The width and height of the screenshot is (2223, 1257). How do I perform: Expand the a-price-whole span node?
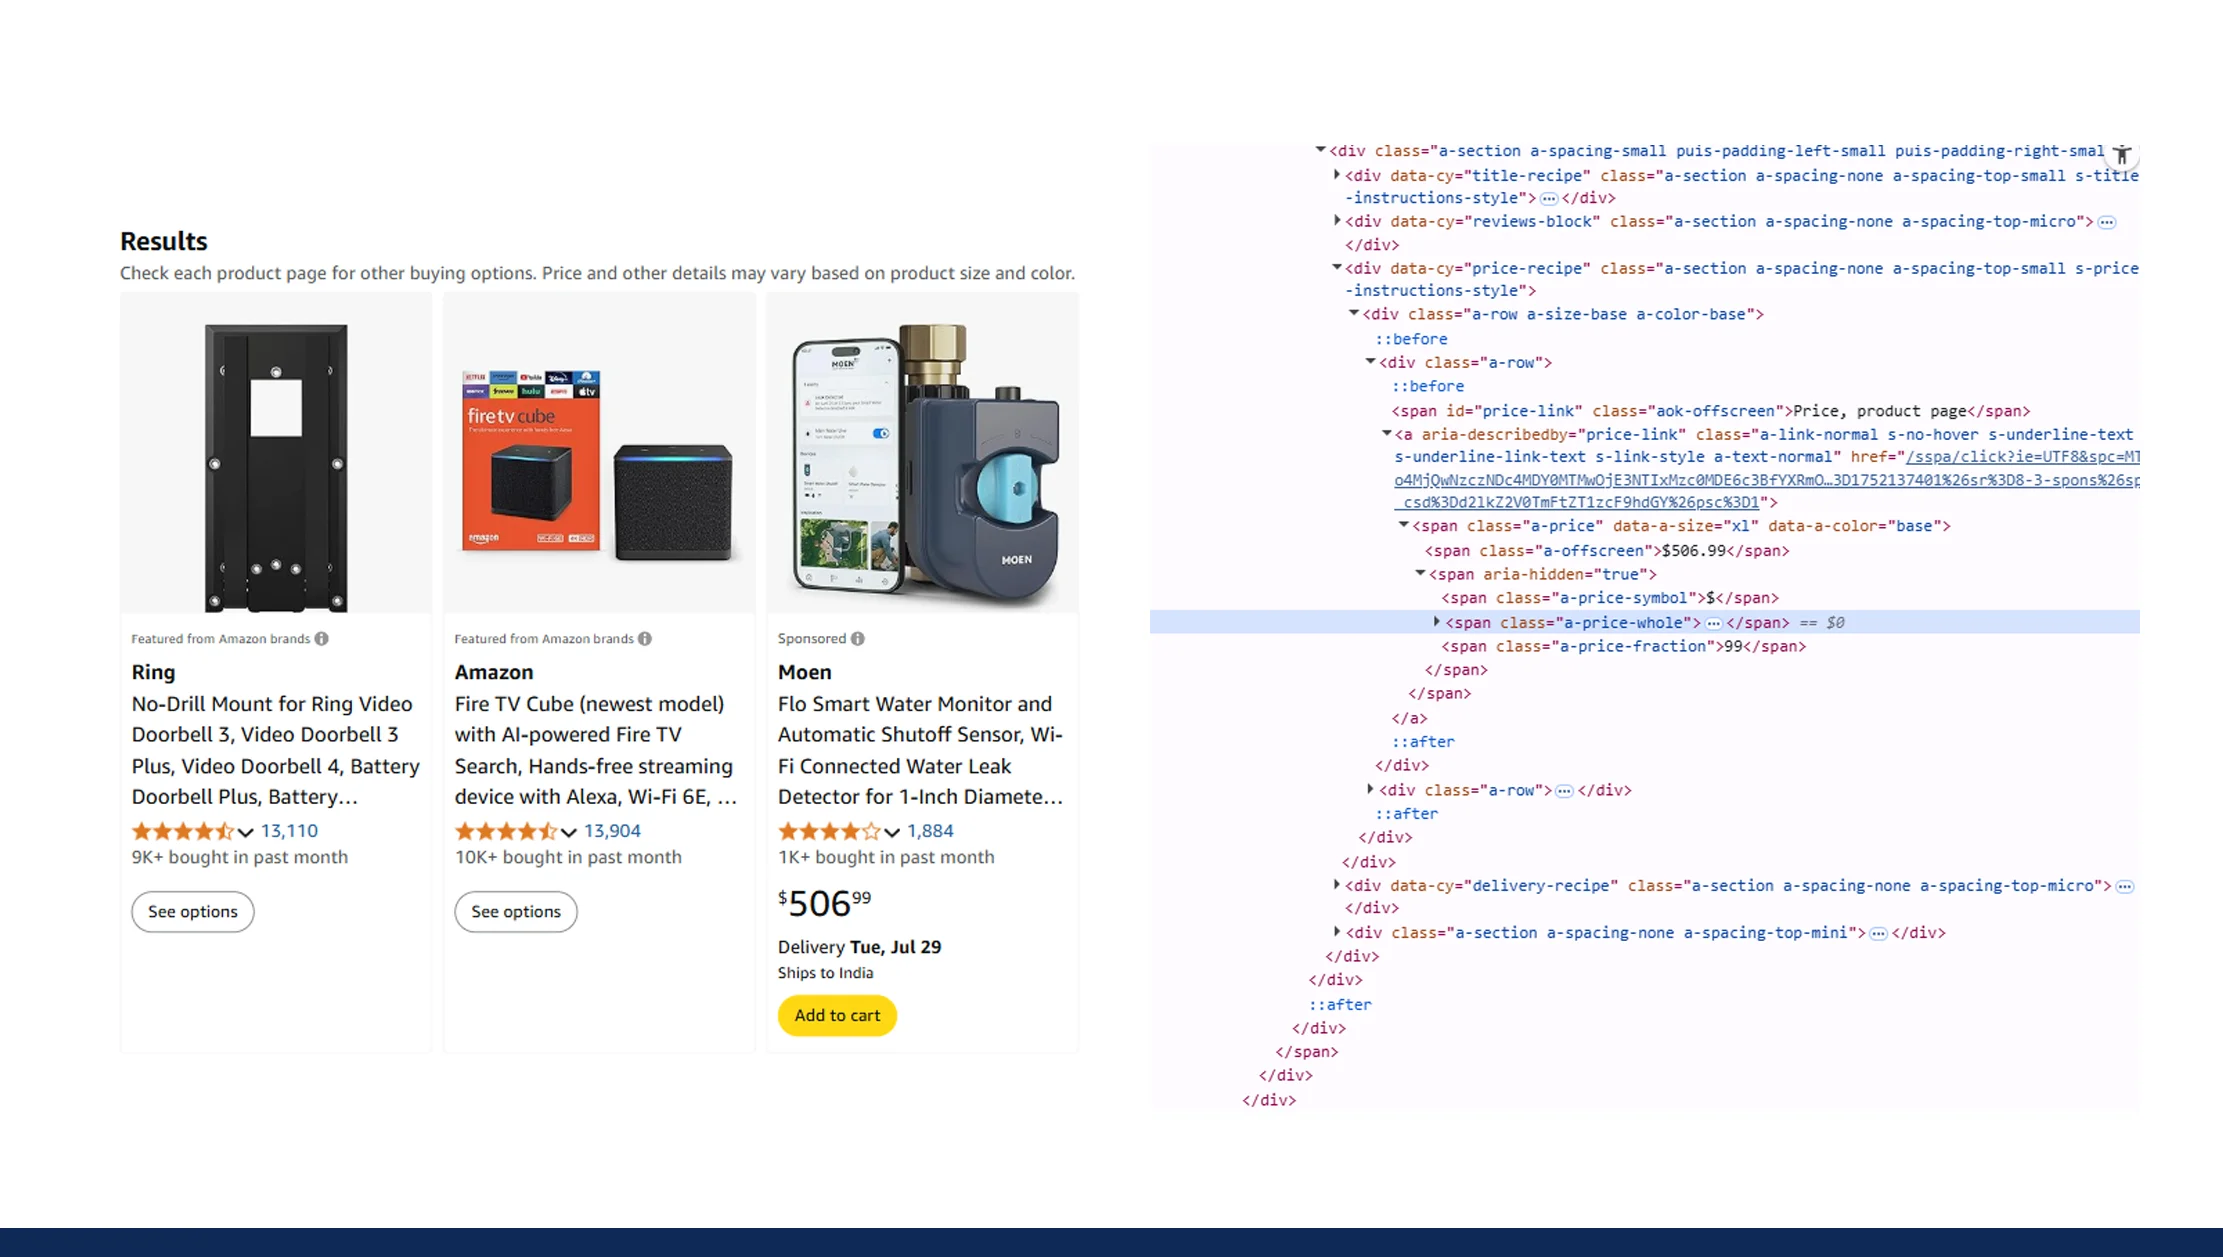point(1437,622)
